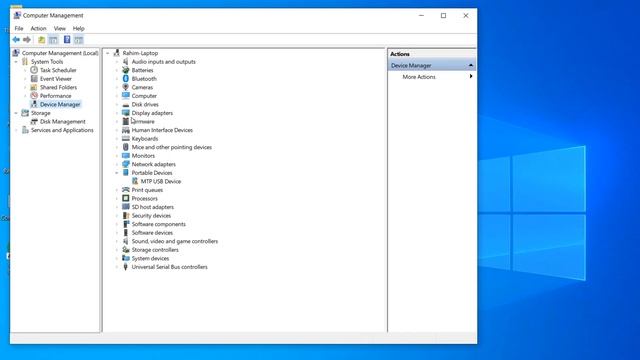The width and height of the screenshot is (640, 360).
Task: Expand the System devices category
Action: [117, 258]
